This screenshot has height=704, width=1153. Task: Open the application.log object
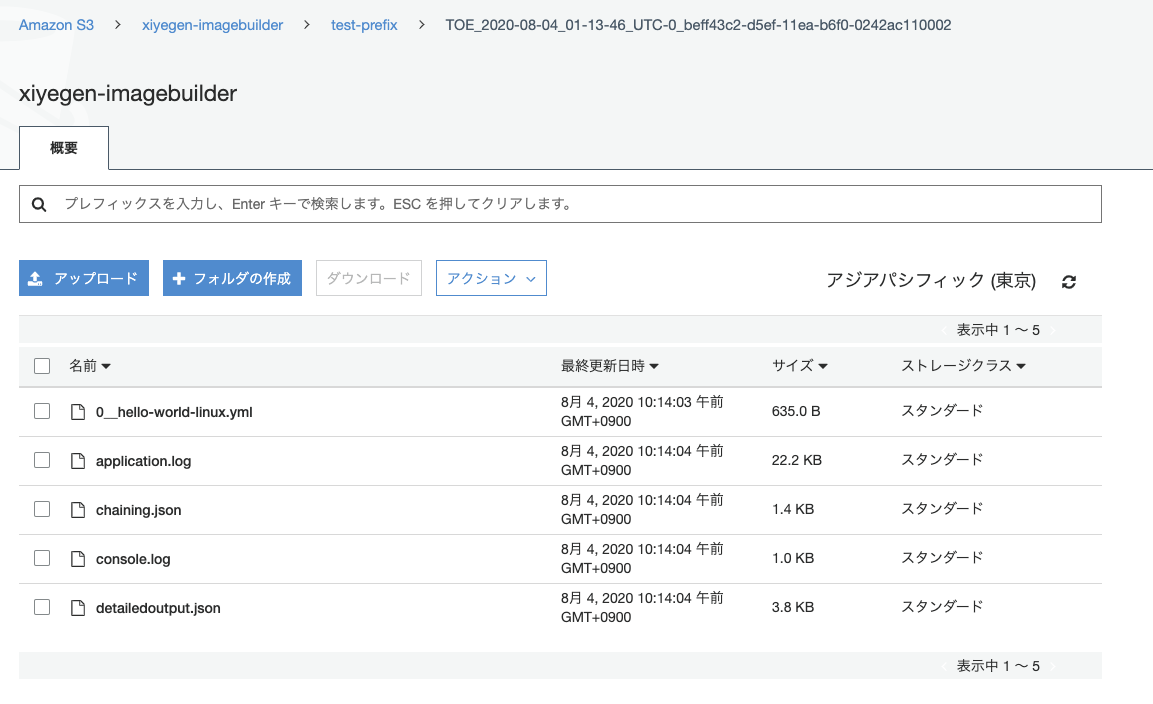point(143,461)
